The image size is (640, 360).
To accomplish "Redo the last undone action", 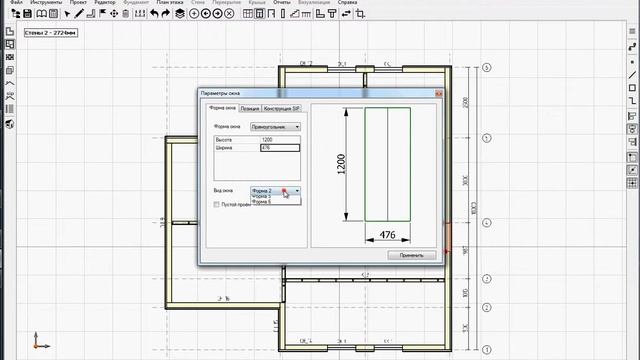I will tap(165, 14).
